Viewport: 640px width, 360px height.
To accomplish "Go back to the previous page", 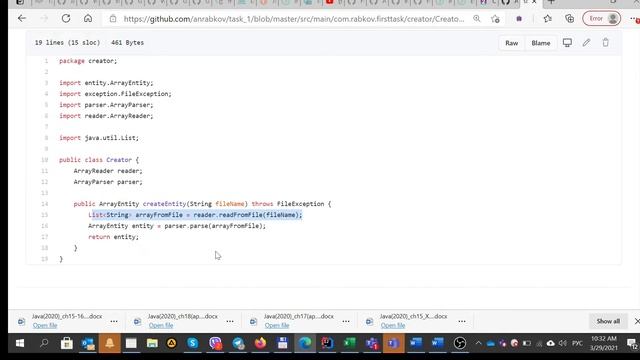I will pos(22,18).
